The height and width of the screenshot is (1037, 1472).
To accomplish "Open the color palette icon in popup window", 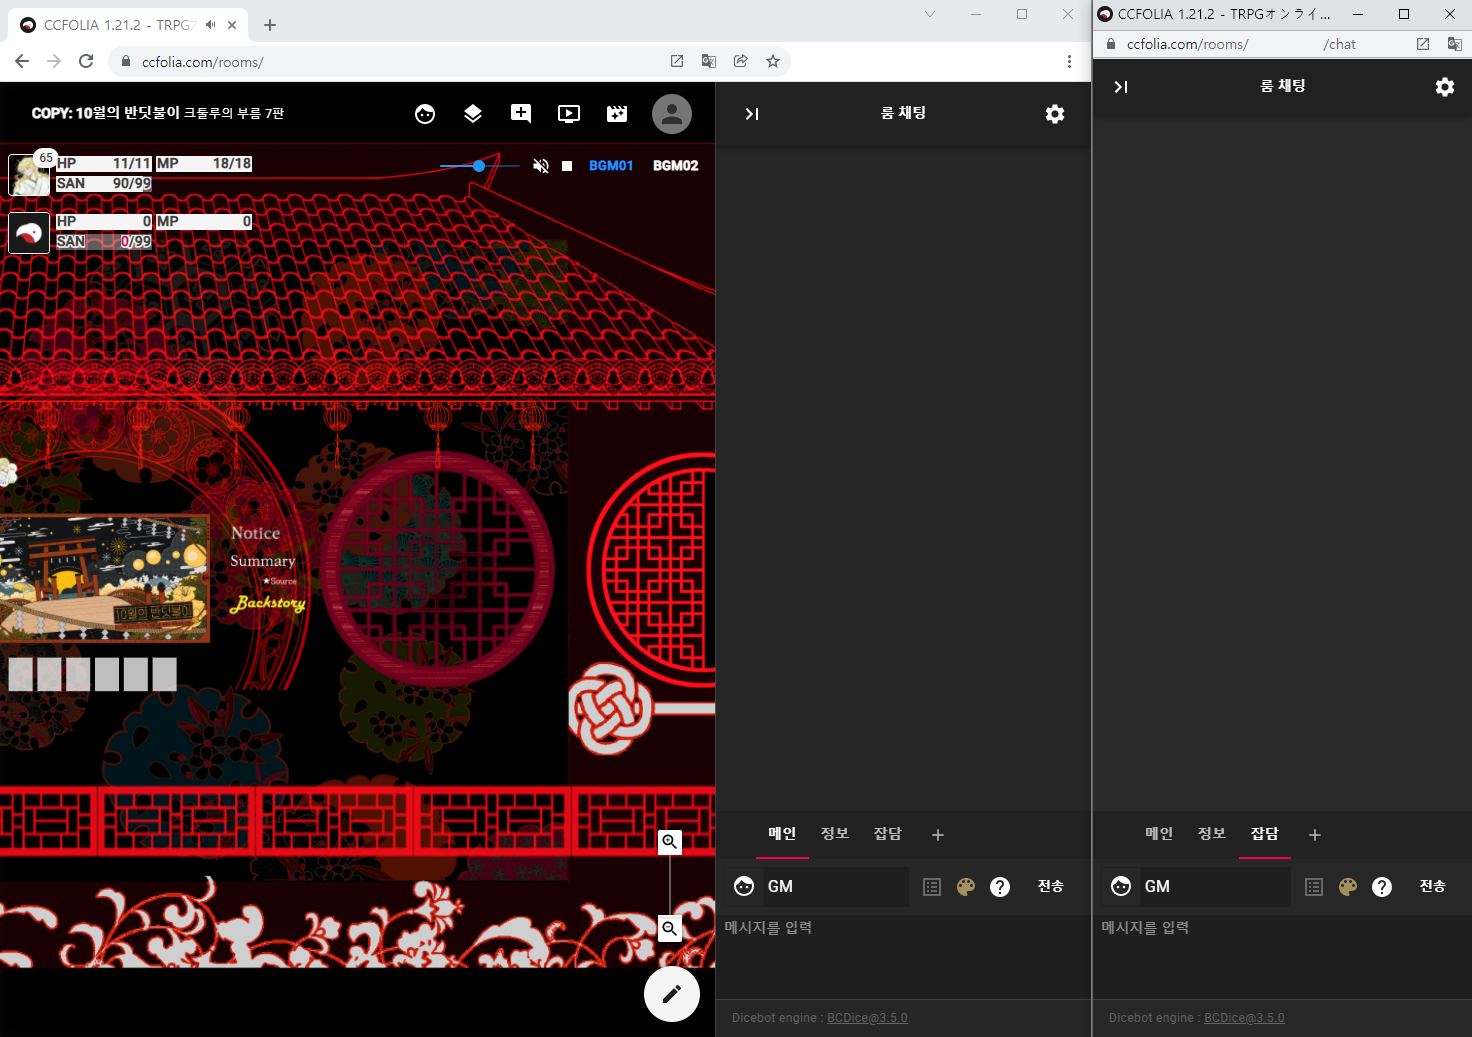I will coord(1348,887).
